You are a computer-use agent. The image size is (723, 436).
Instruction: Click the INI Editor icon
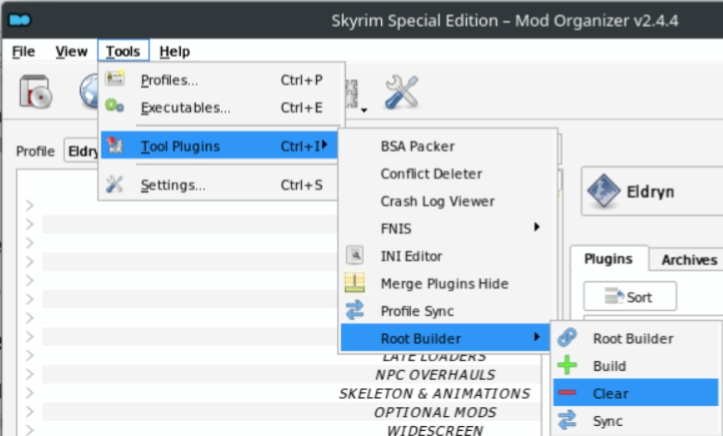(355, 255)
